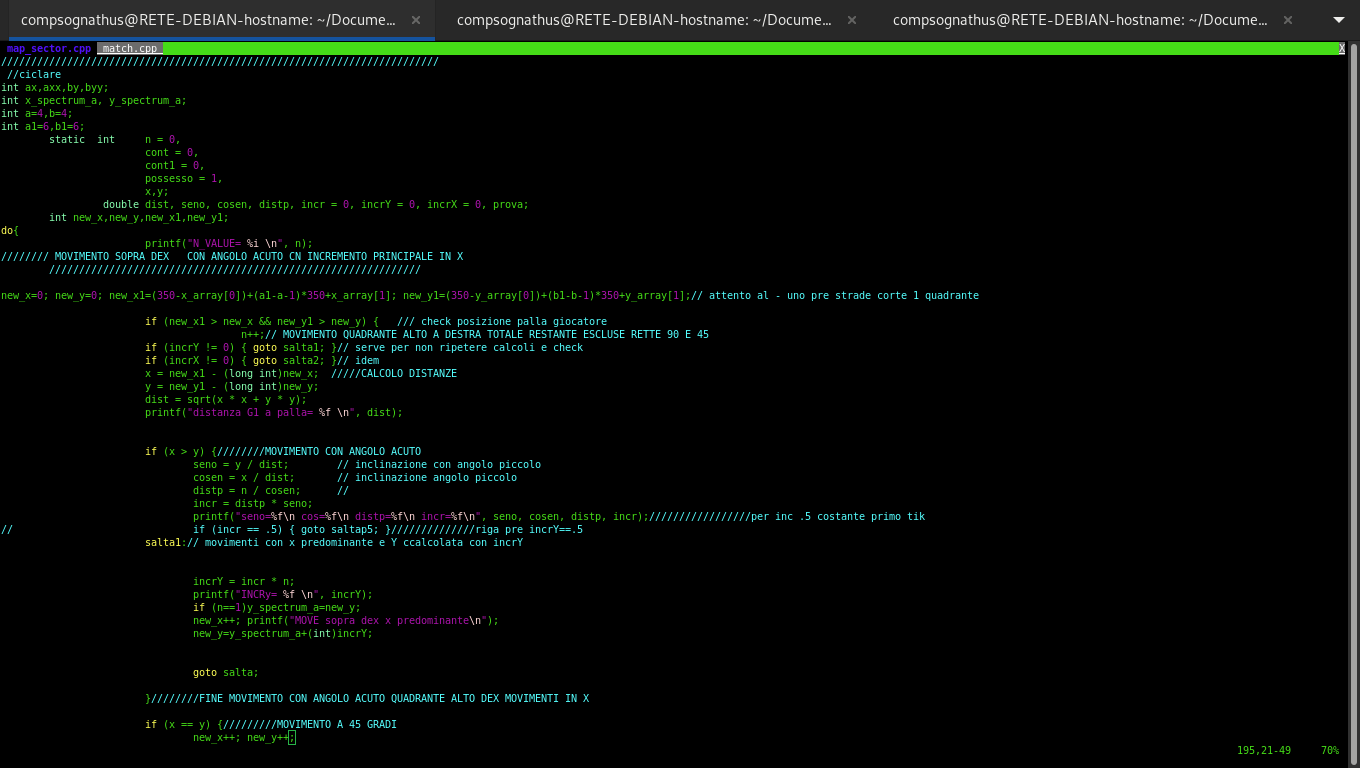Click the line 'int a=4,b=4;'
Screen dimensions: 1360x768
37,113
